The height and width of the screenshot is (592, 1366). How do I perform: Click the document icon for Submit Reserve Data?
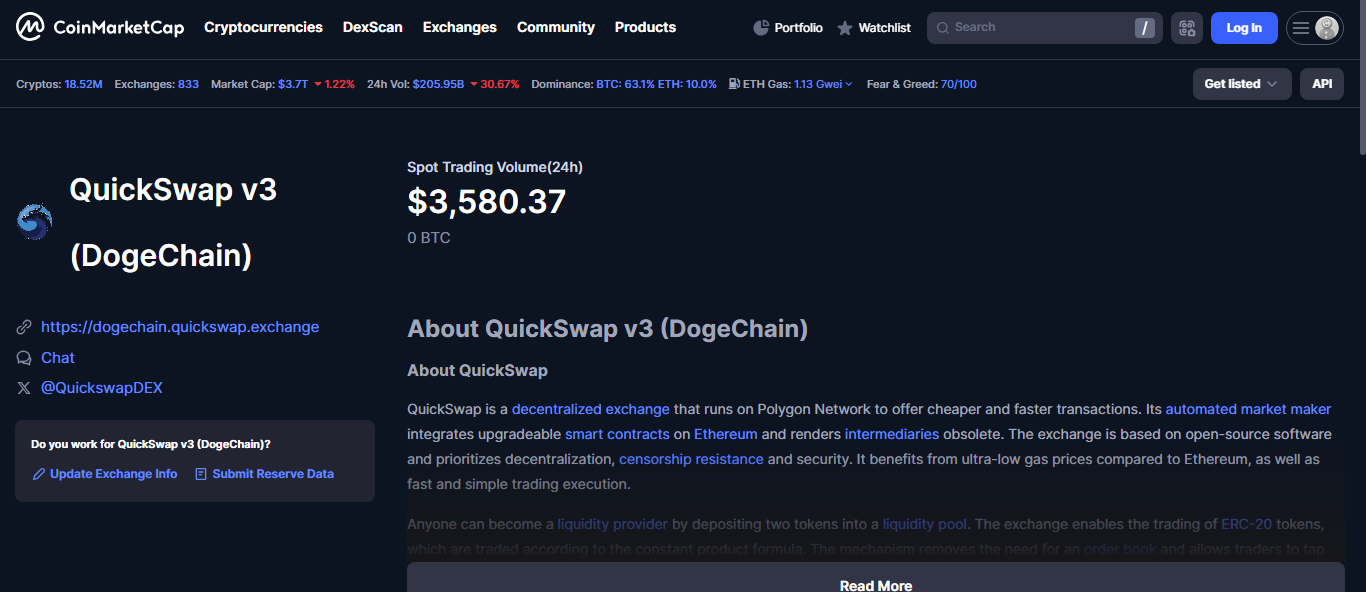click(x=201, y=474)
